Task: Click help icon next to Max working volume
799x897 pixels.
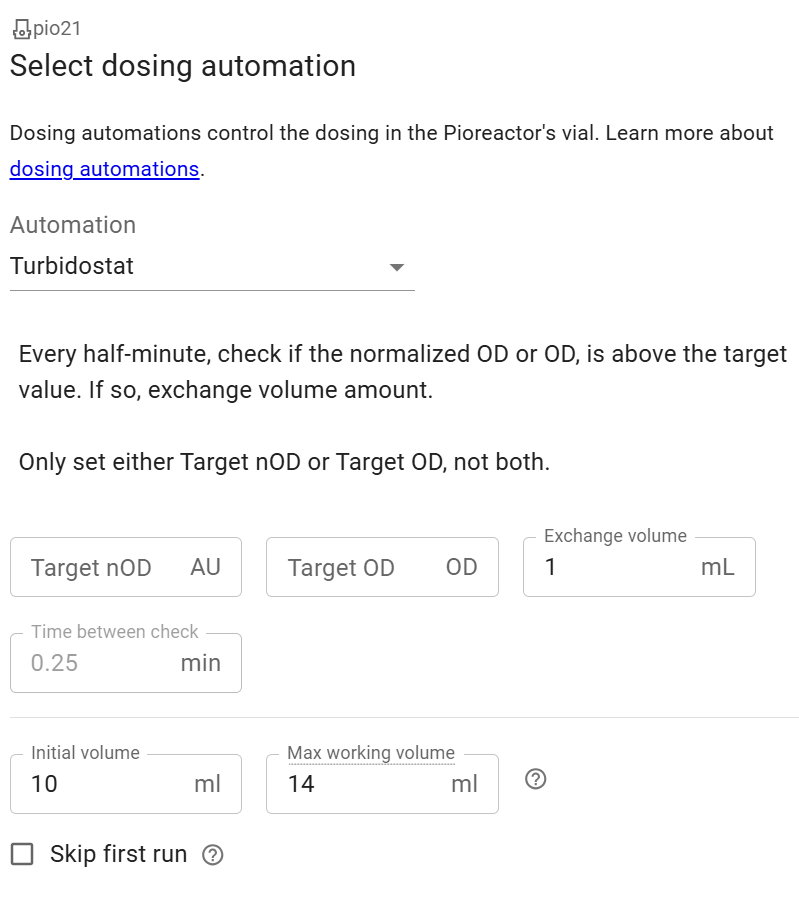Action: pyautogui.click(x=535, y=780)
